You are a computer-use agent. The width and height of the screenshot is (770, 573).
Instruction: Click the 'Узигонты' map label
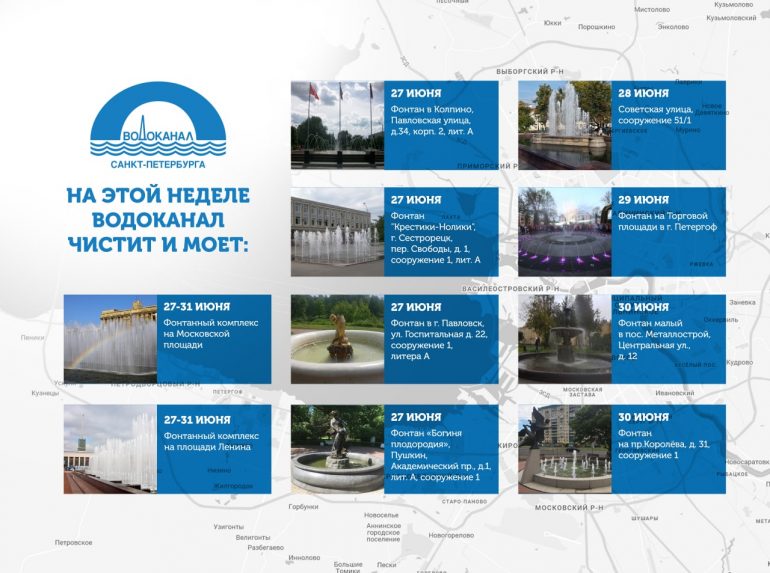tap(228, 527)
